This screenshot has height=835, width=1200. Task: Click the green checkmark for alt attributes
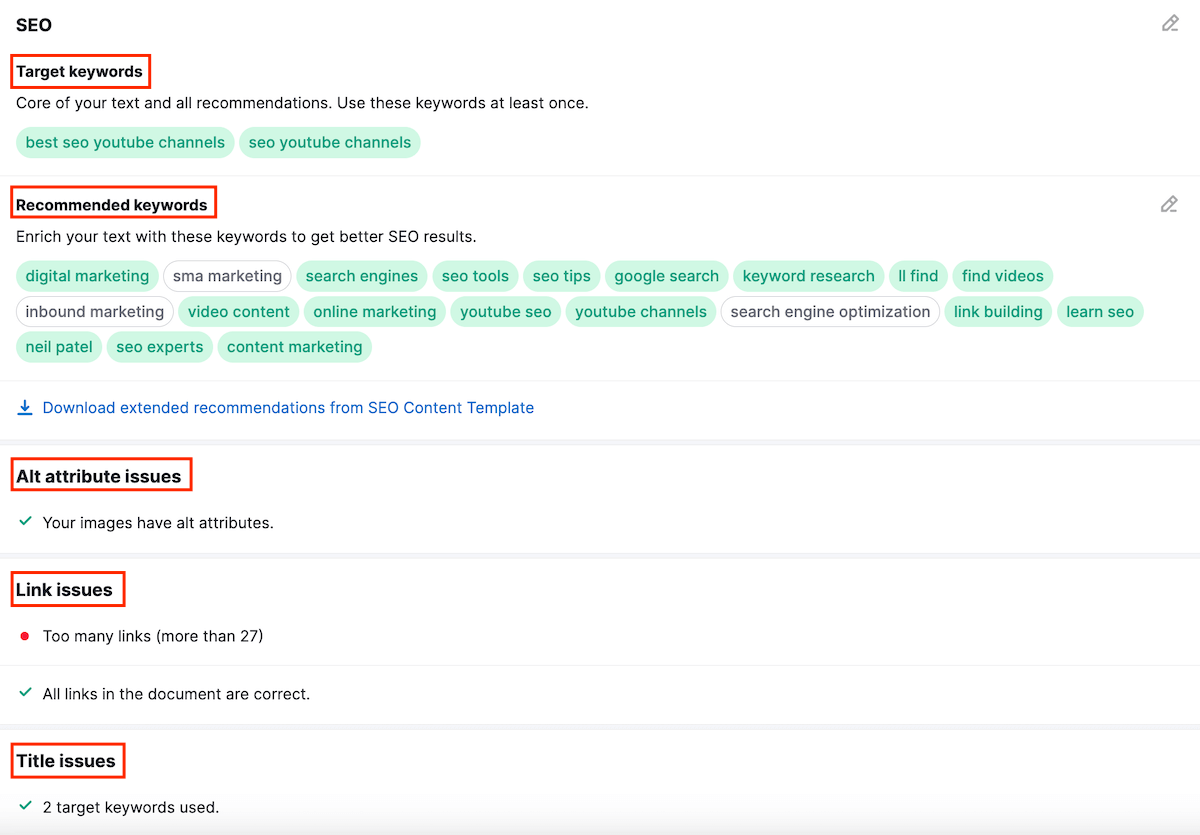(26, 522)
